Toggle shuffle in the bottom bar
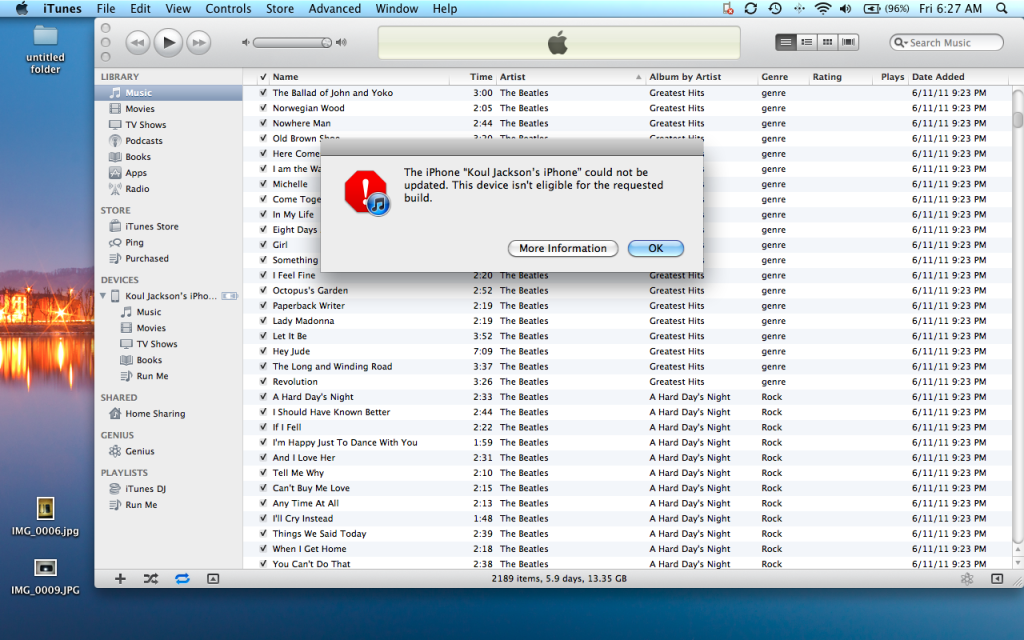The width and height of the screenshot is (1024, 640). [151, 579]
